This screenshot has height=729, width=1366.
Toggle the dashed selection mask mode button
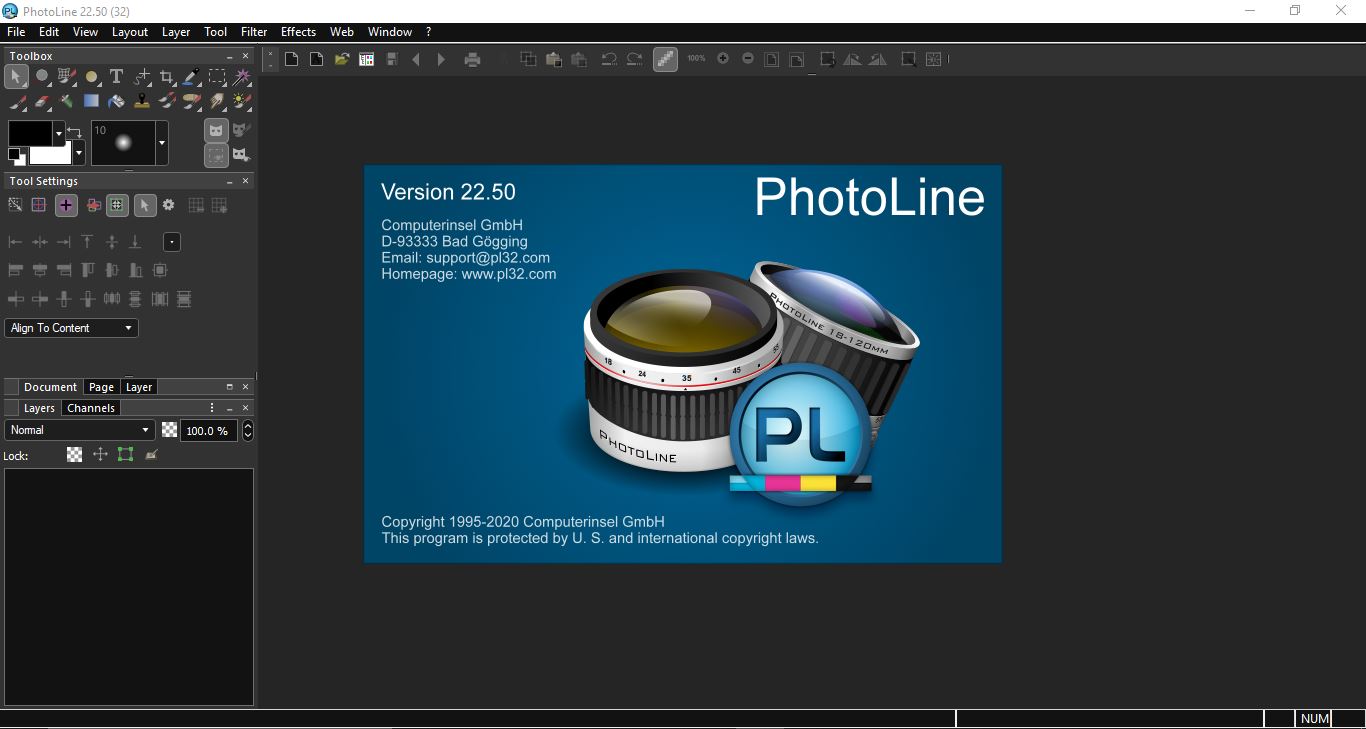(216, 155)
